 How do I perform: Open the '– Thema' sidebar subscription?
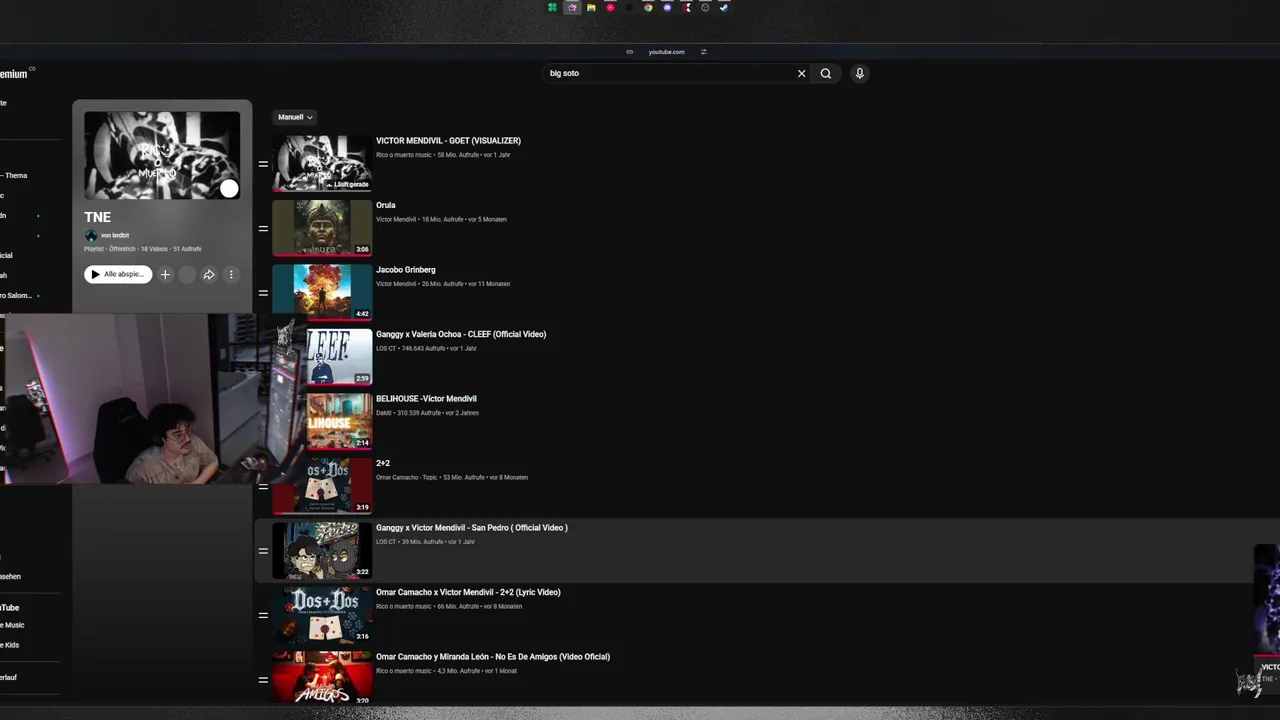tap(14, 175)
